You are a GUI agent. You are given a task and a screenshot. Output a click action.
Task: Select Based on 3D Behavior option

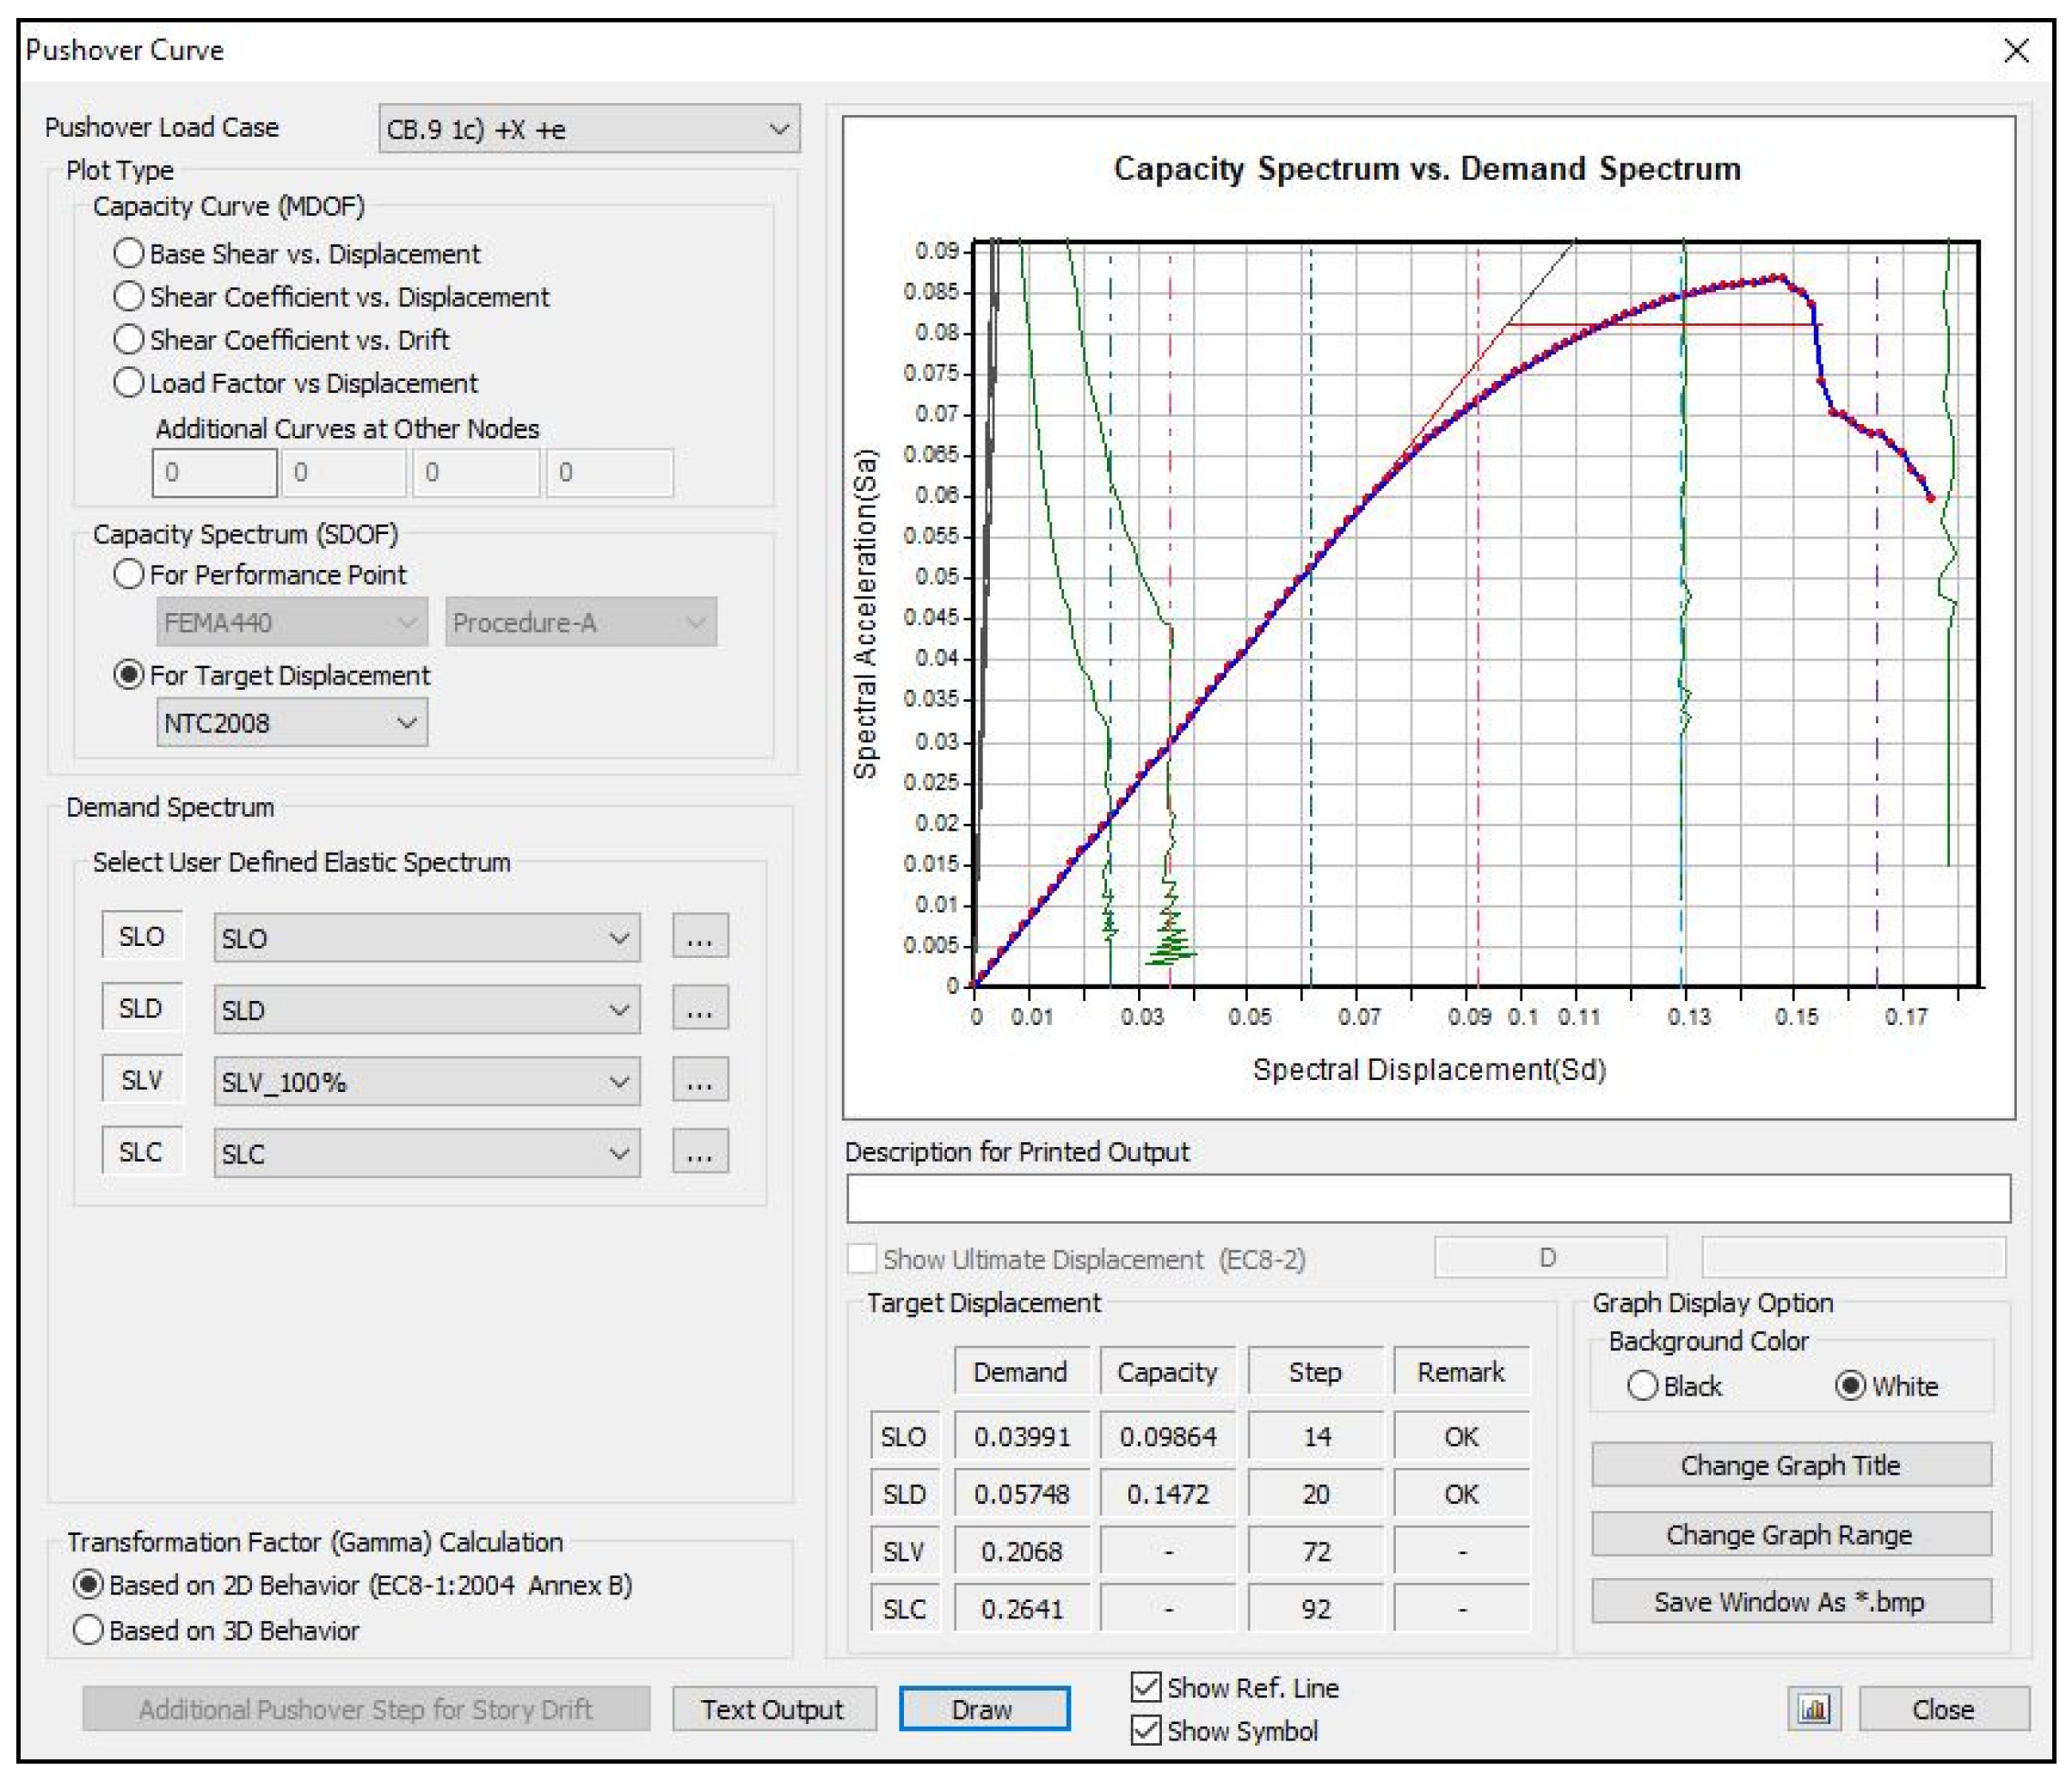pos(88,1630)
